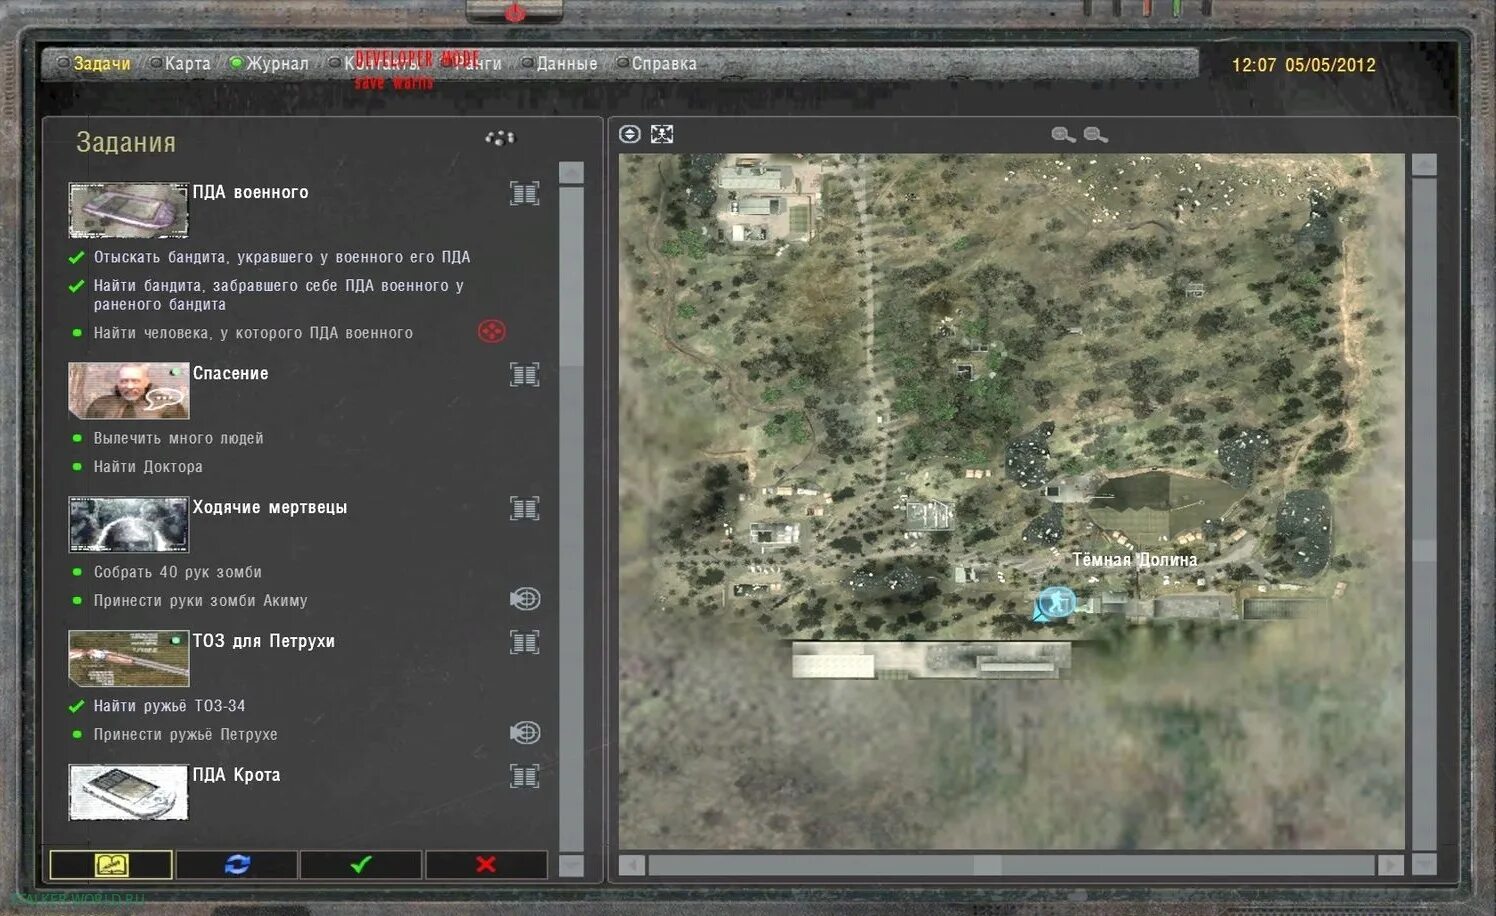
Task: Expand details for ПДА военного quest
Action: [525, 193]
